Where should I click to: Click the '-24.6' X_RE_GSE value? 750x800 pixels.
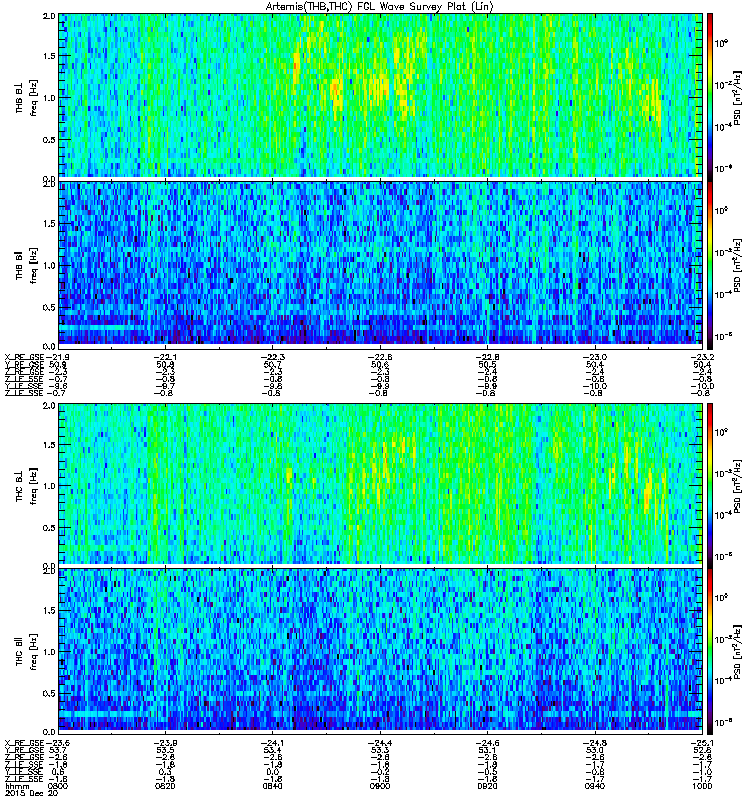[487, 743]
